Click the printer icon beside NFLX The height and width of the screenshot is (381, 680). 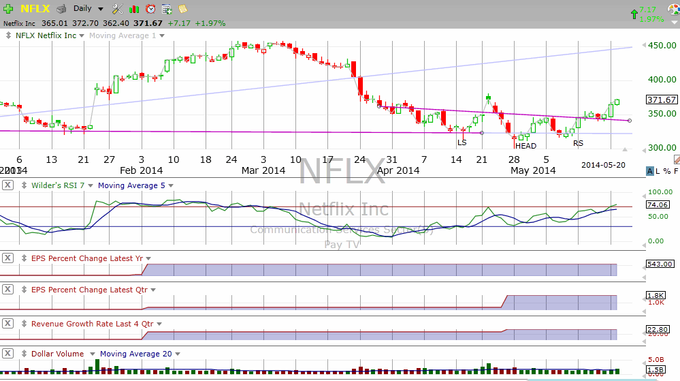tap(62, 8)
